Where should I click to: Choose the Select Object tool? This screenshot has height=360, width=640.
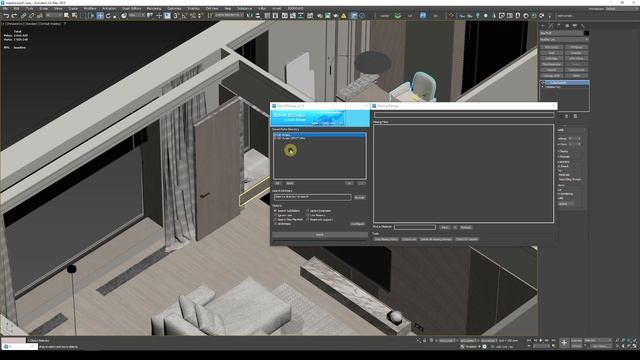66,16
